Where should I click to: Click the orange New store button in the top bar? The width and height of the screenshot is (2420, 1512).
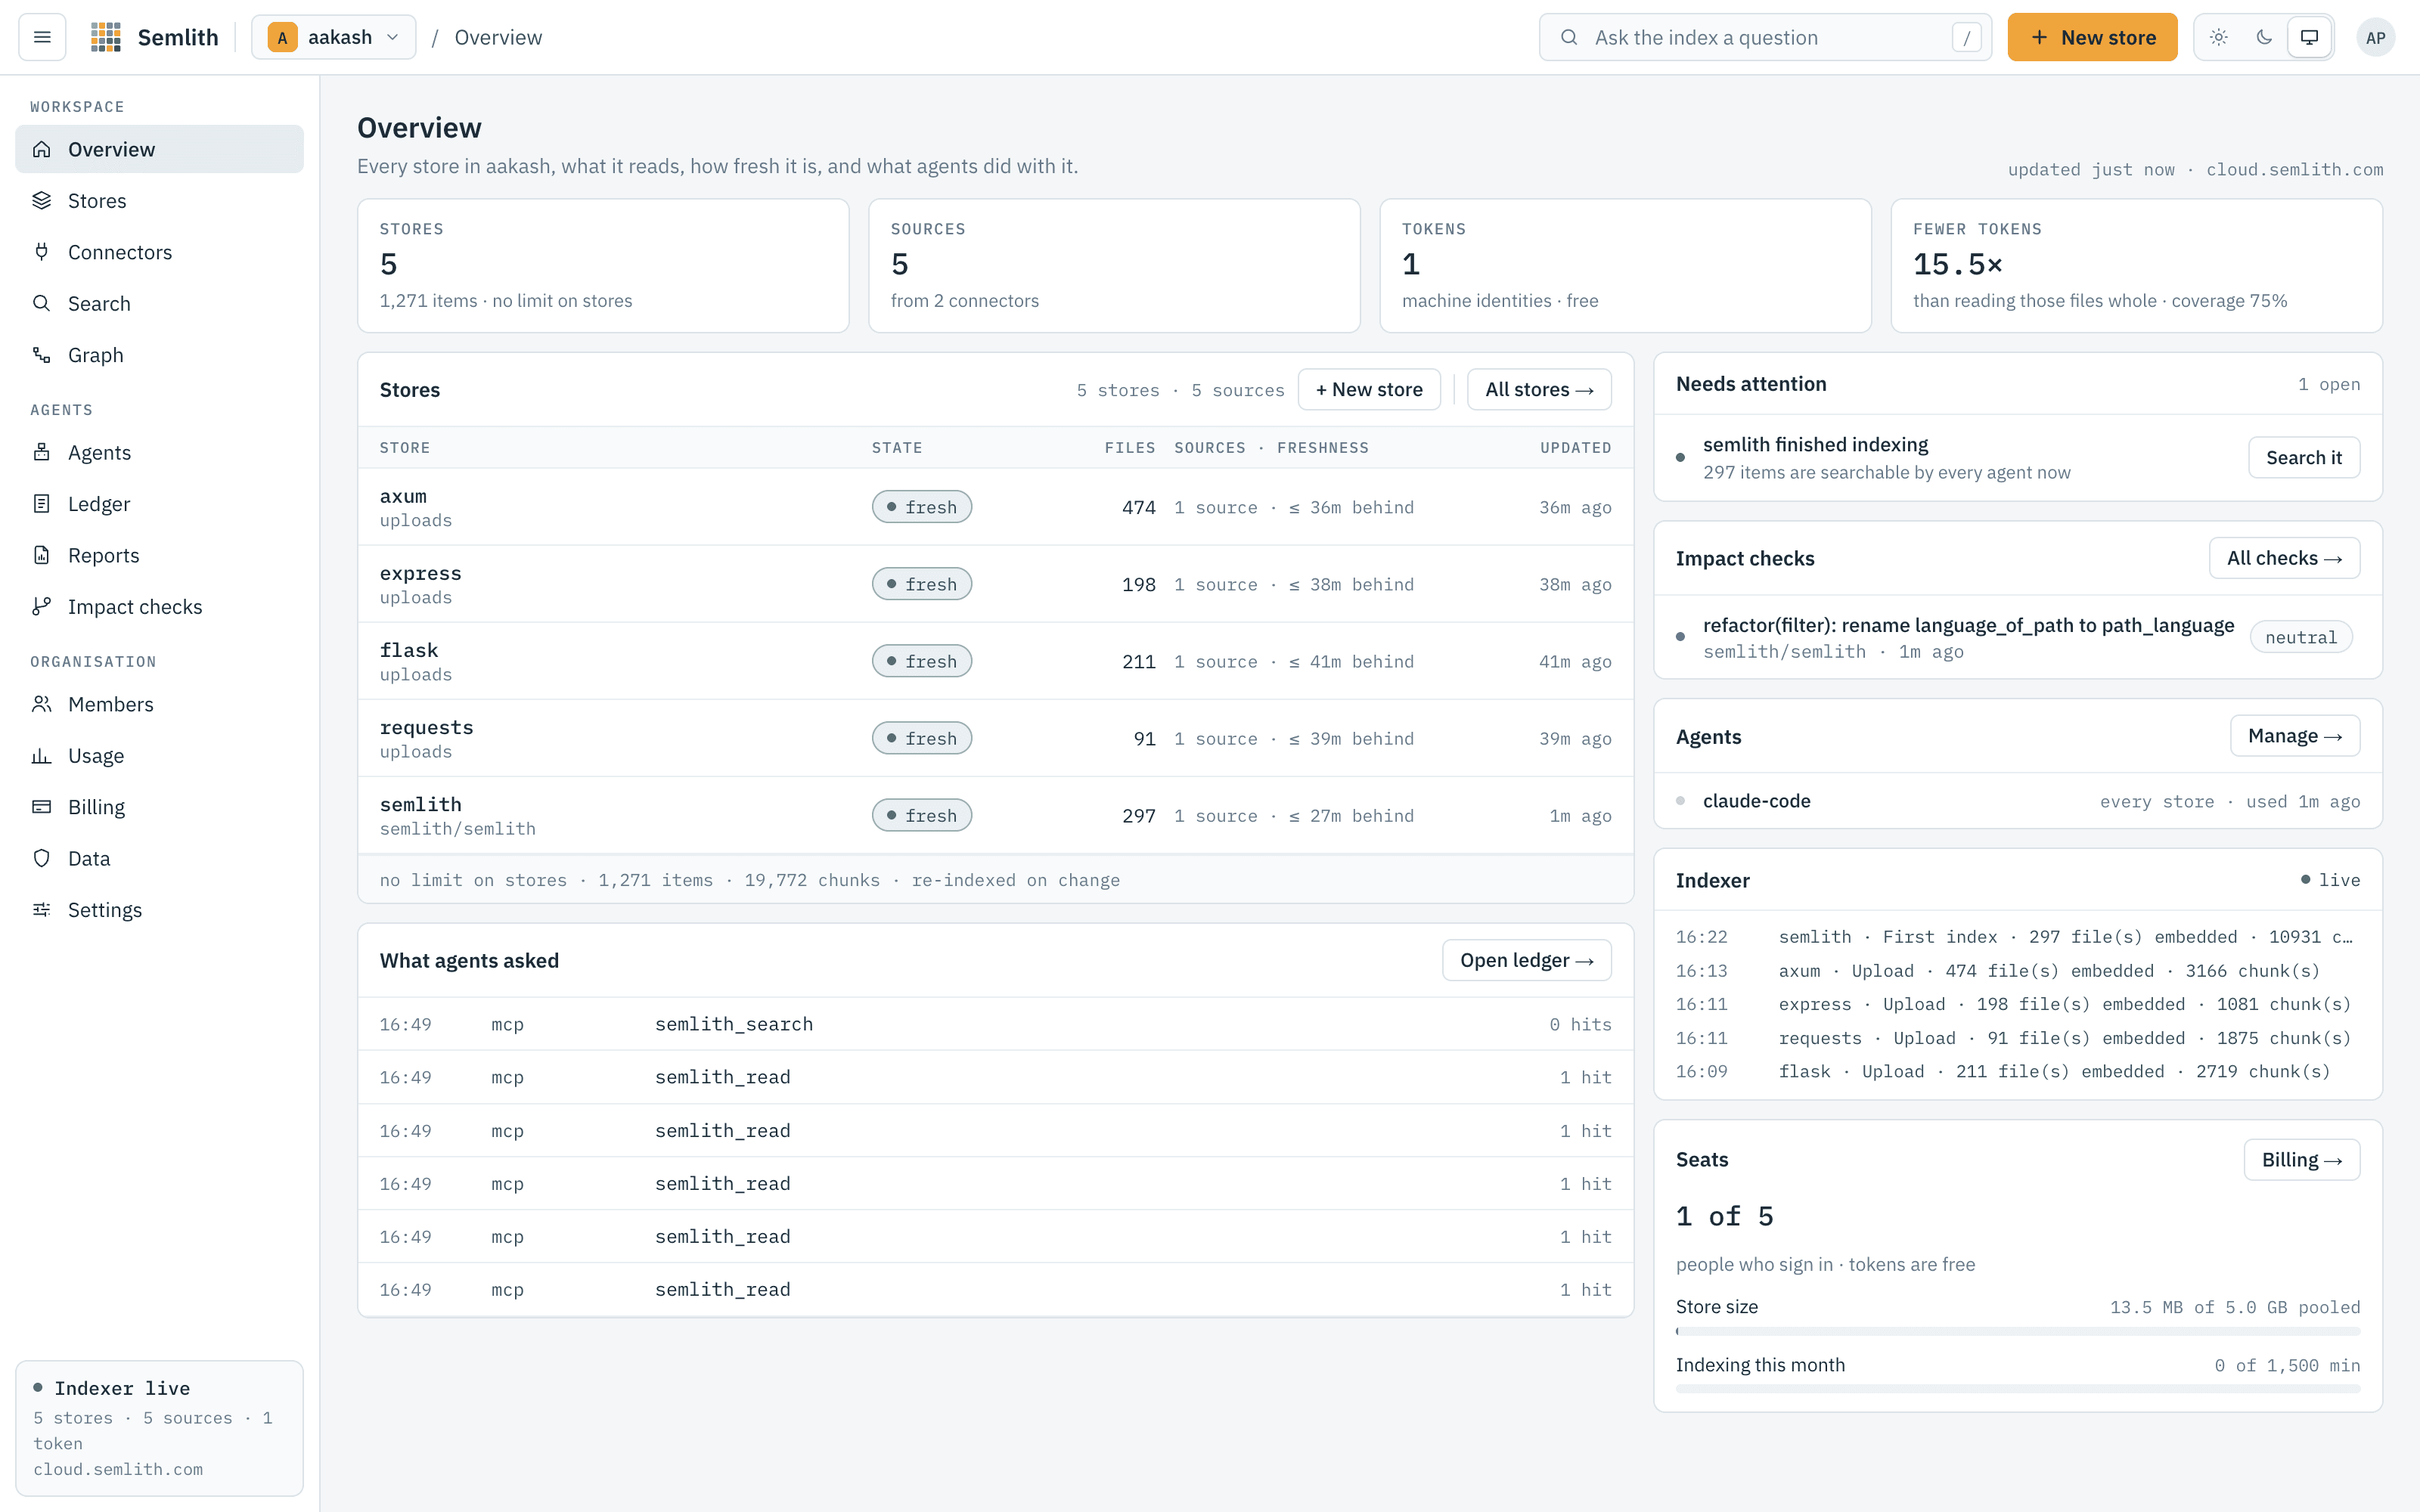point(2092,37)
